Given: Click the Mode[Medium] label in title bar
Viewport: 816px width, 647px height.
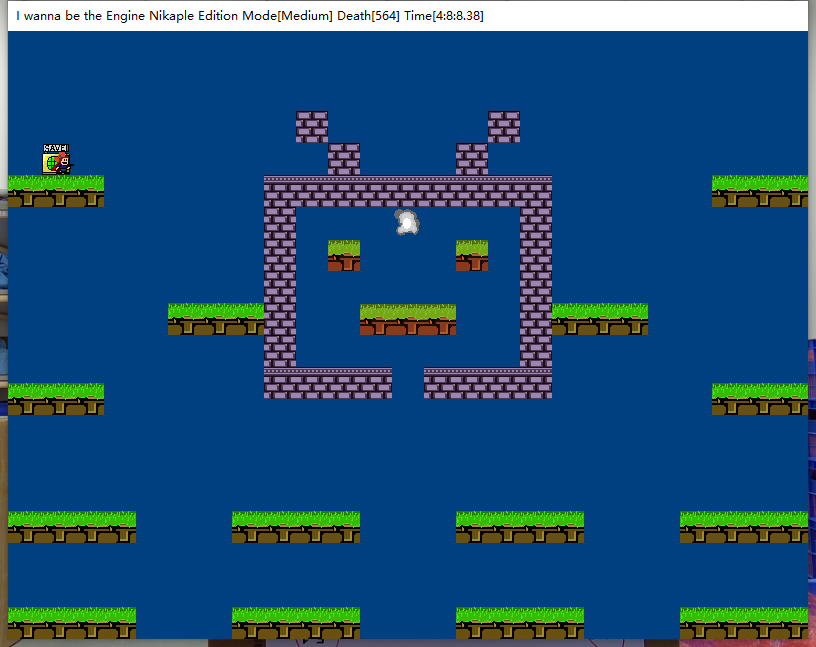Looking at the screenshot, I should click(x=287, y=16).
